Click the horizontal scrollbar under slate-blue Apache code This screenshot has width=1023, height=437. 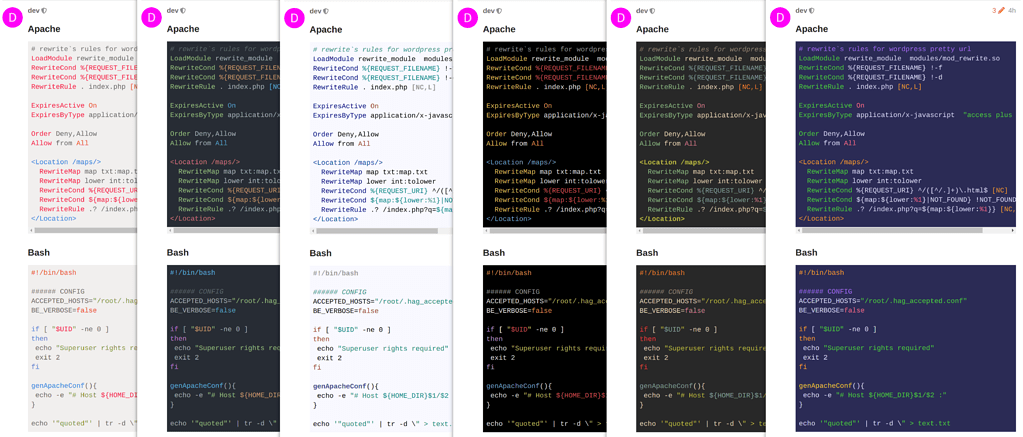(x=224, y=230)
